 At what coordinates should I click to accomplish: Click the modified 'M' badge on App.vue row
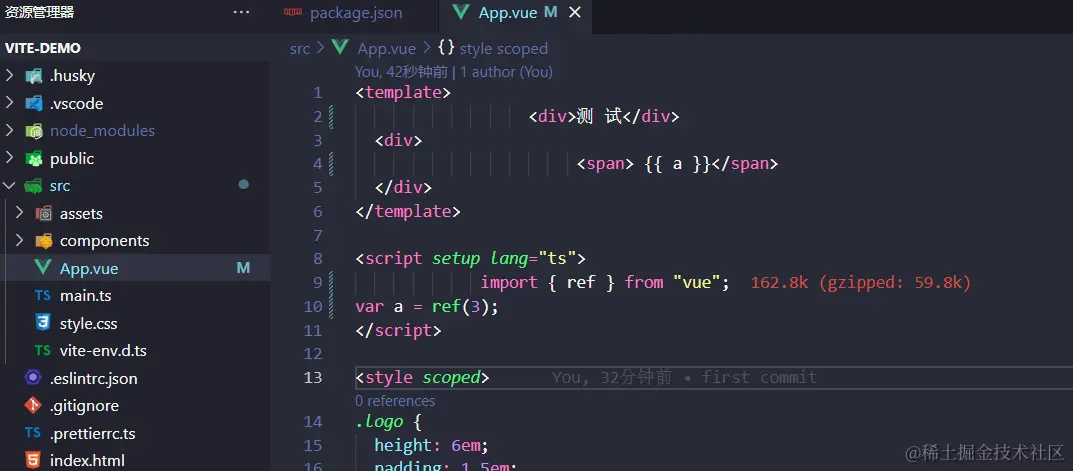click(243, 268)
